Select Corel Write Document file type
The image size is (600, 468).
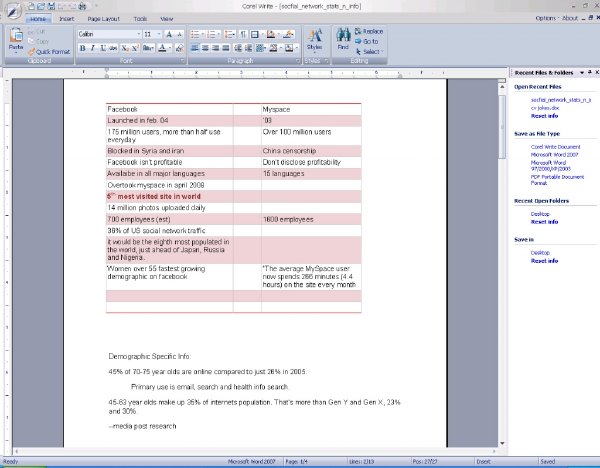coord(556,147)
